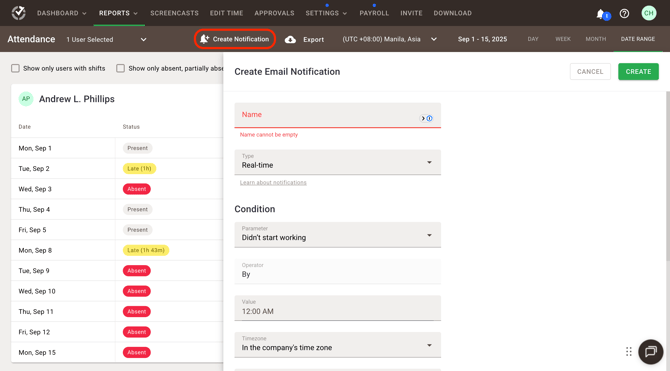Click the grid dots drag handle icon

629,351
